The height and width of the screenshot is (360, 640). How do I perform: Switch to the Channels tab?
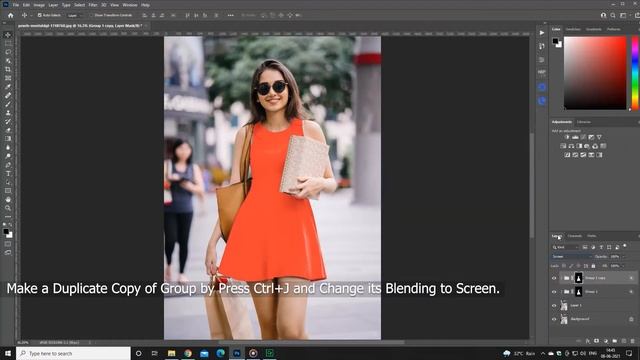(x=575, y=236)
